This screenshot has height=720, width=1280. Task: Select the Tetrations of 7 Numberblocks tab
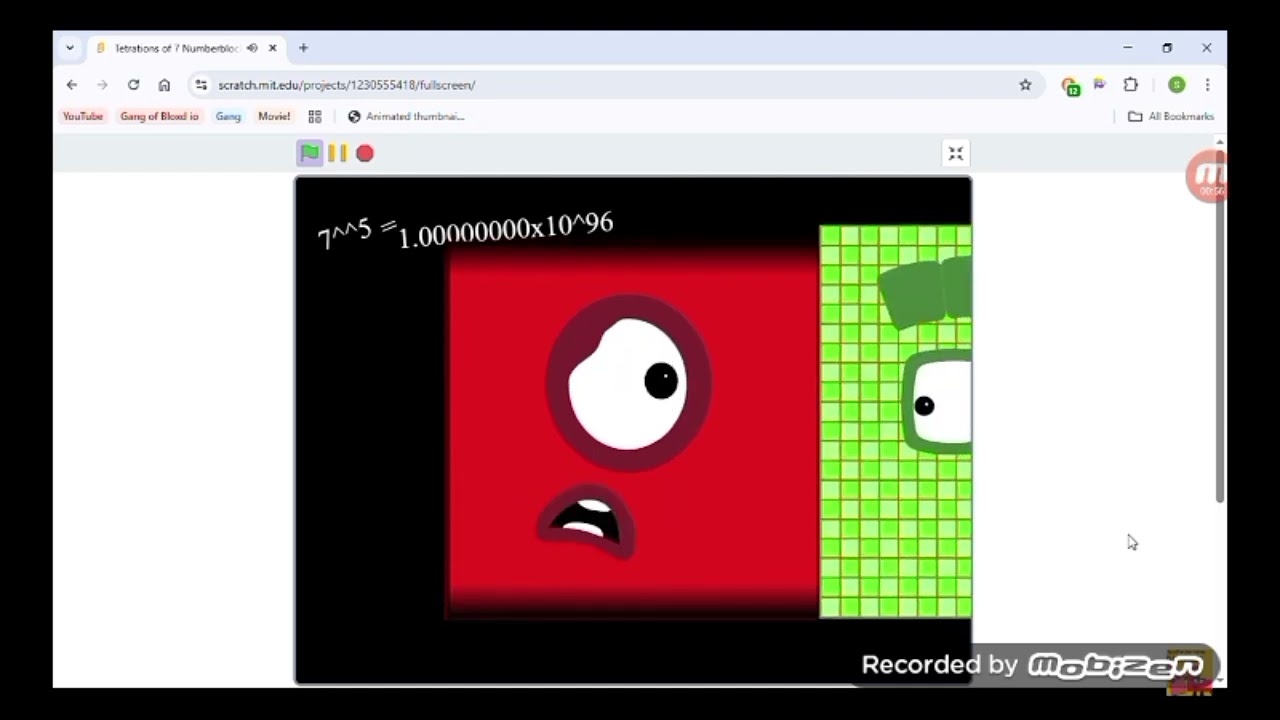(x=175, y=48)
